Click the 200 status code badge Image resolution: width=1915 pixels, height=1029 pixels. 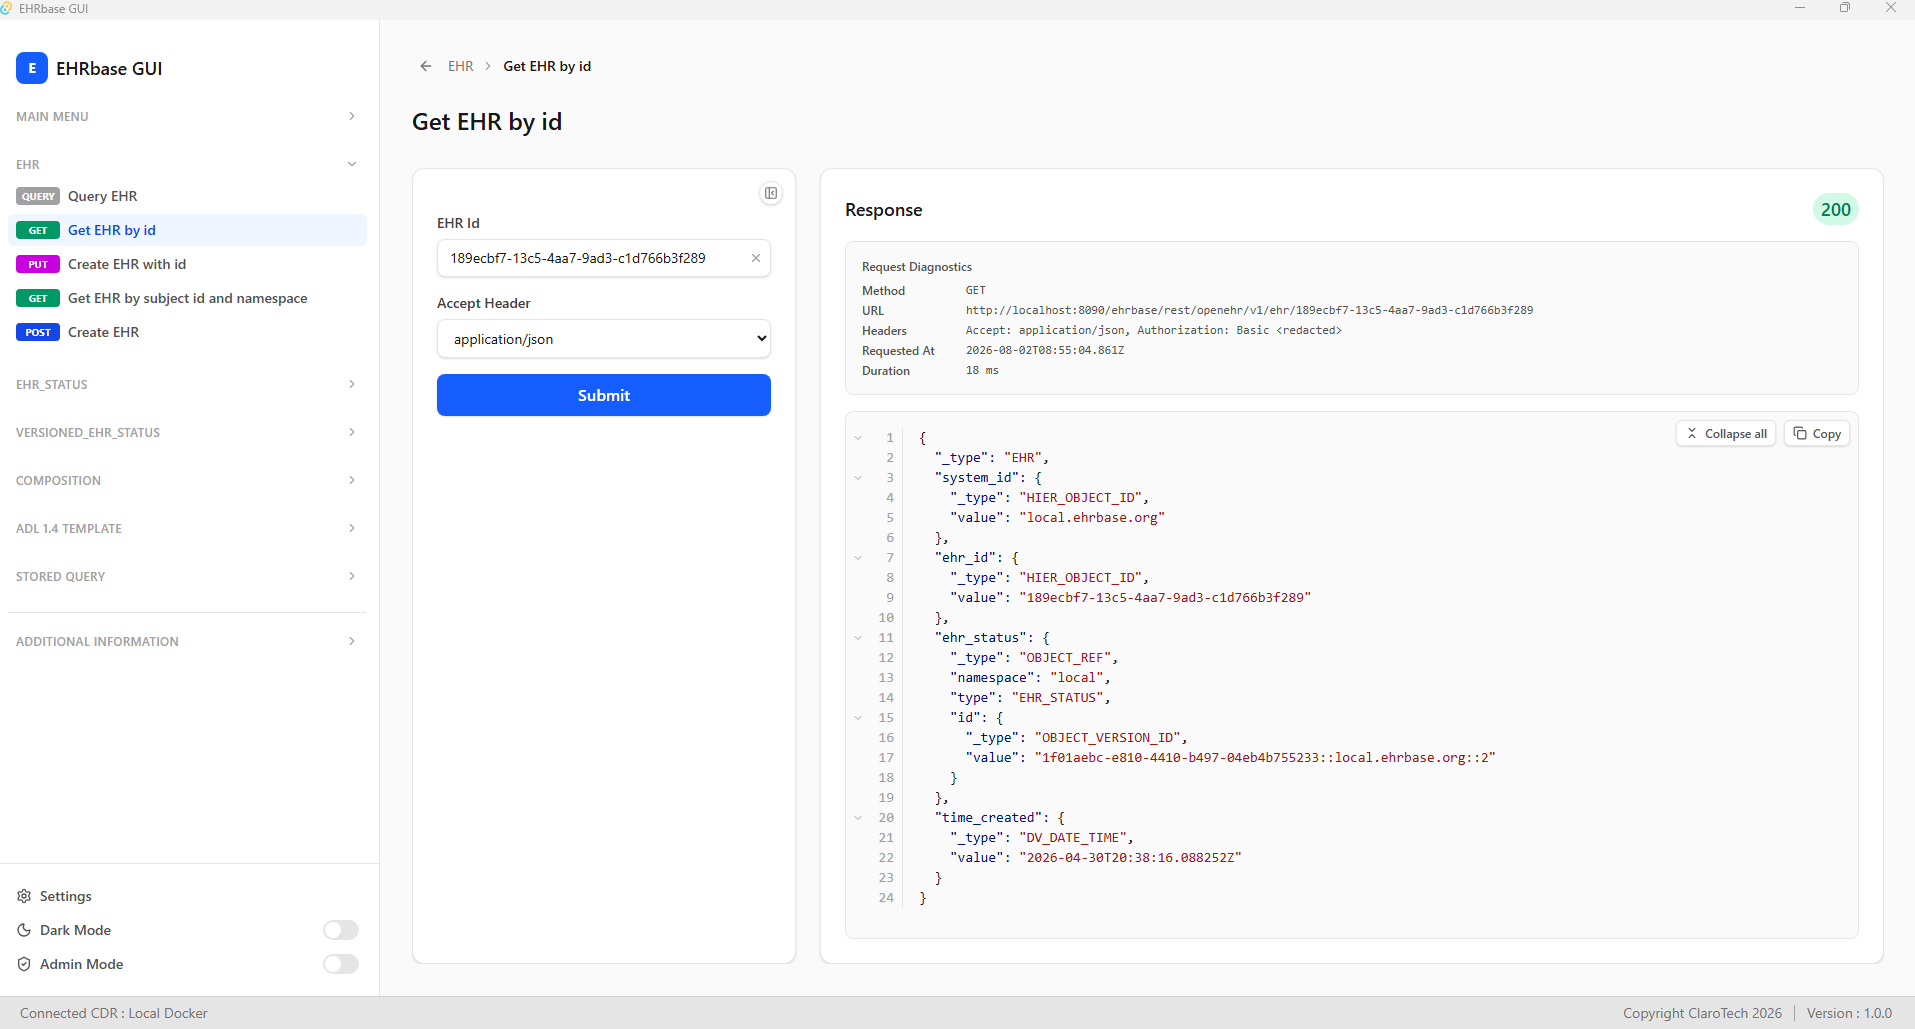[x=1836, y=209]
